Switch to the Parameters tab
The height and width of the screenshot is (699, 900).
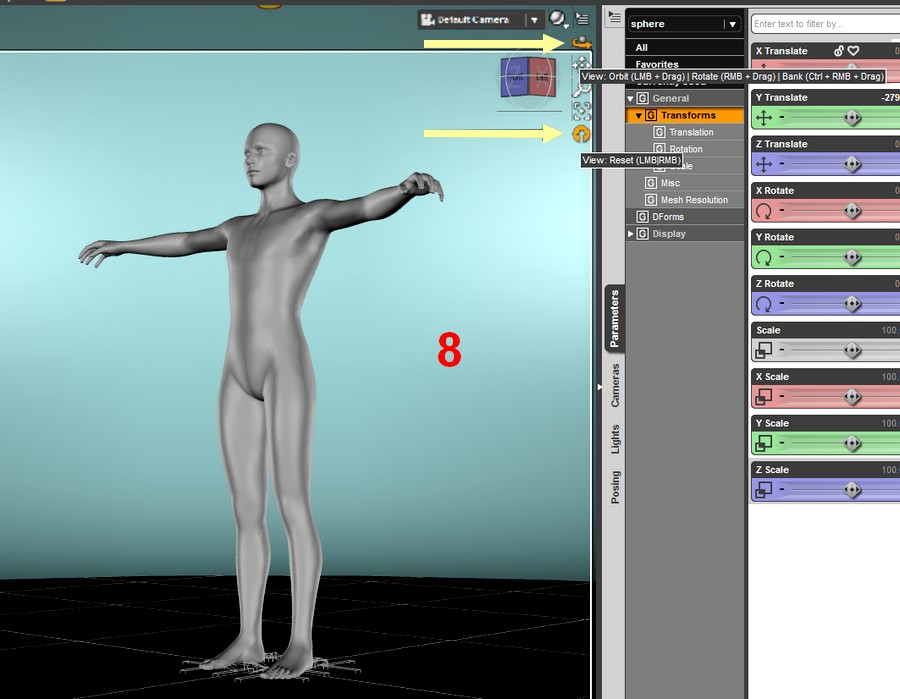pos(615,319)
